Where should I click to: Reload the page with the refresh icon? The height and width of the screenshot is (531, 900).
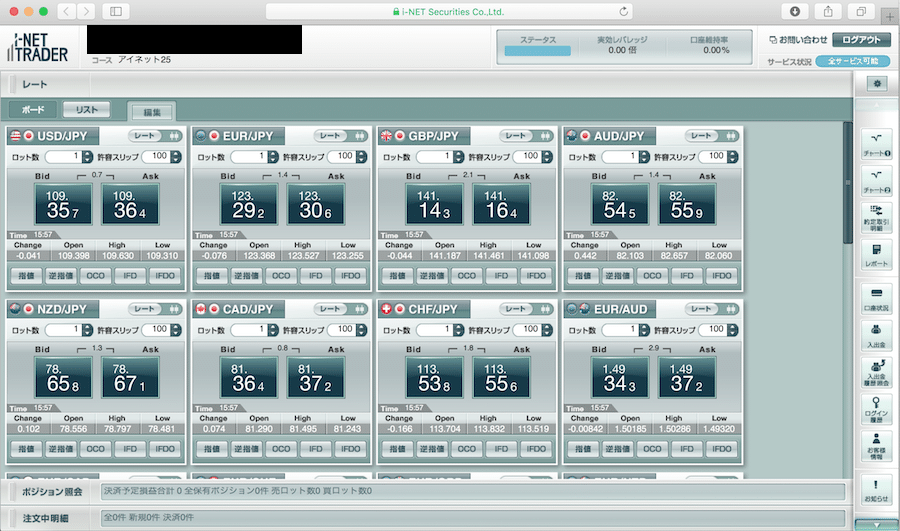tap(623, 11)
